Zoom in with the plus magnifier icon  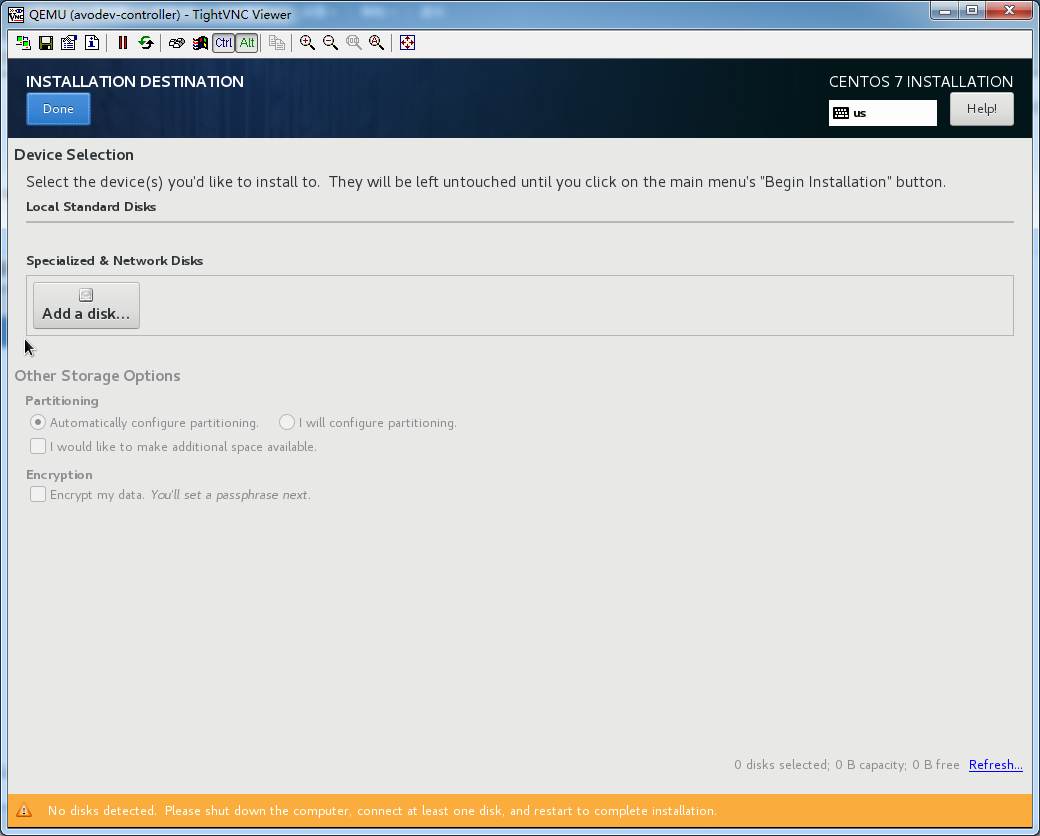[x=307, y=43]
